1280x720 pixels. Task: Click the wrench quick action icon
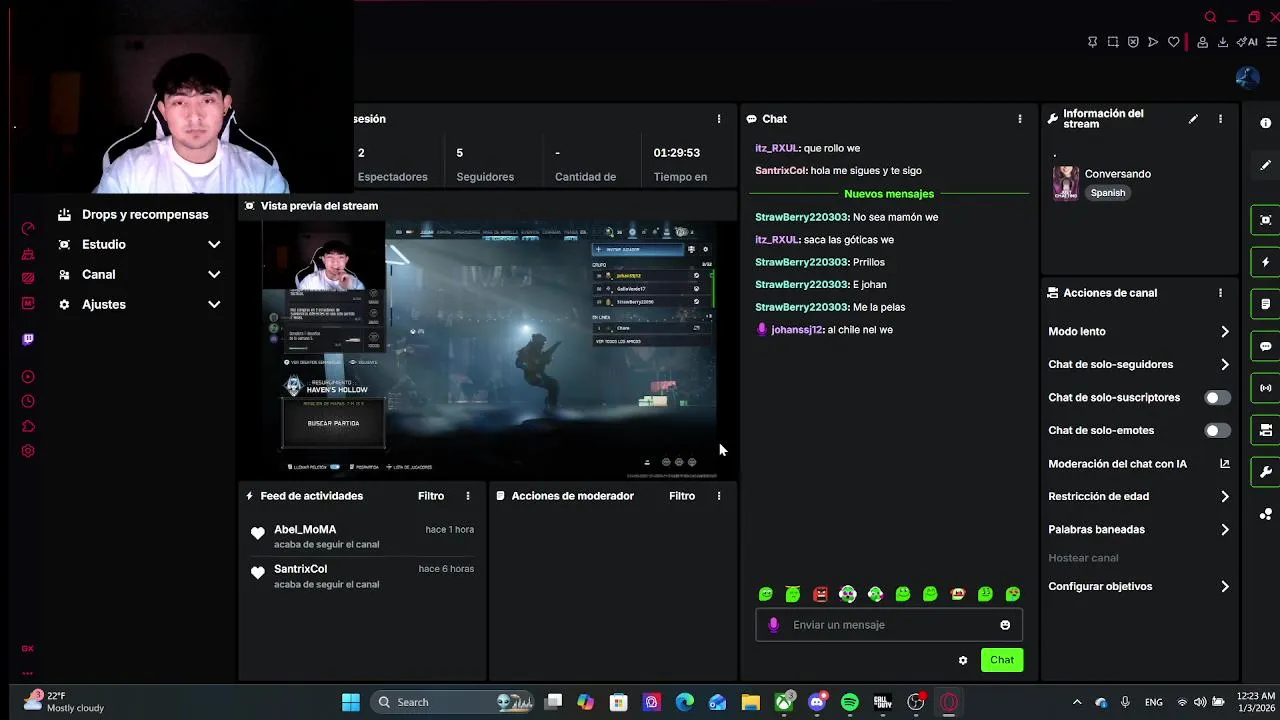pos(1266,472)
